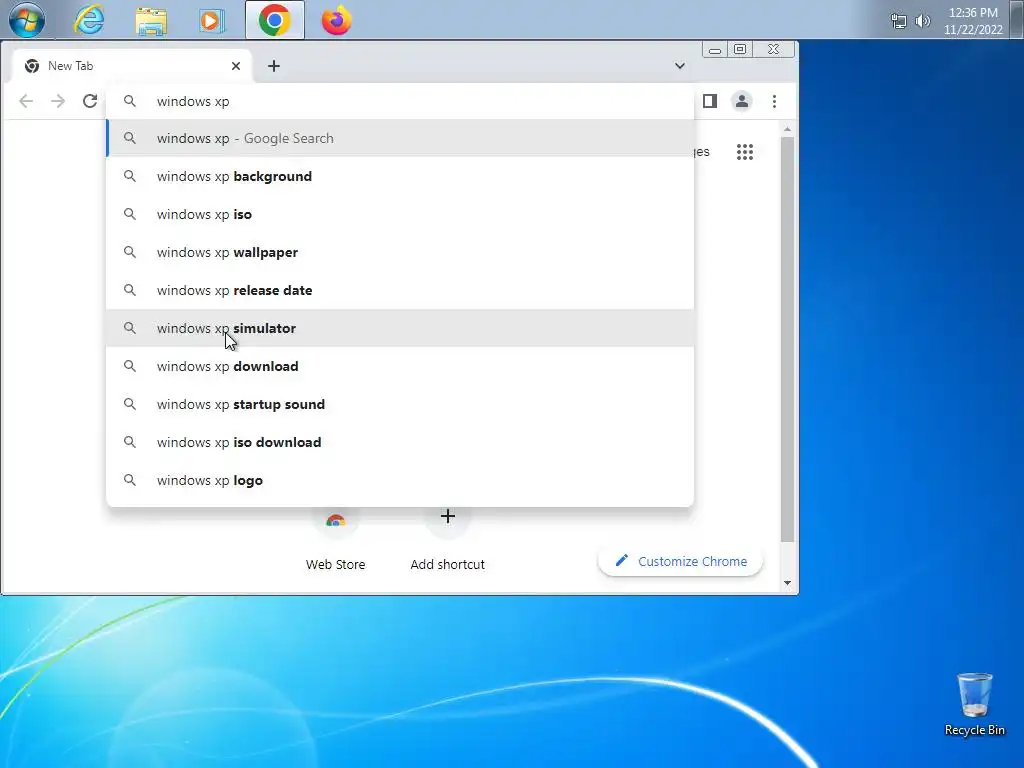
Task: Pick the 'windows xp iso' suggestion
Action: coord(400,214)
